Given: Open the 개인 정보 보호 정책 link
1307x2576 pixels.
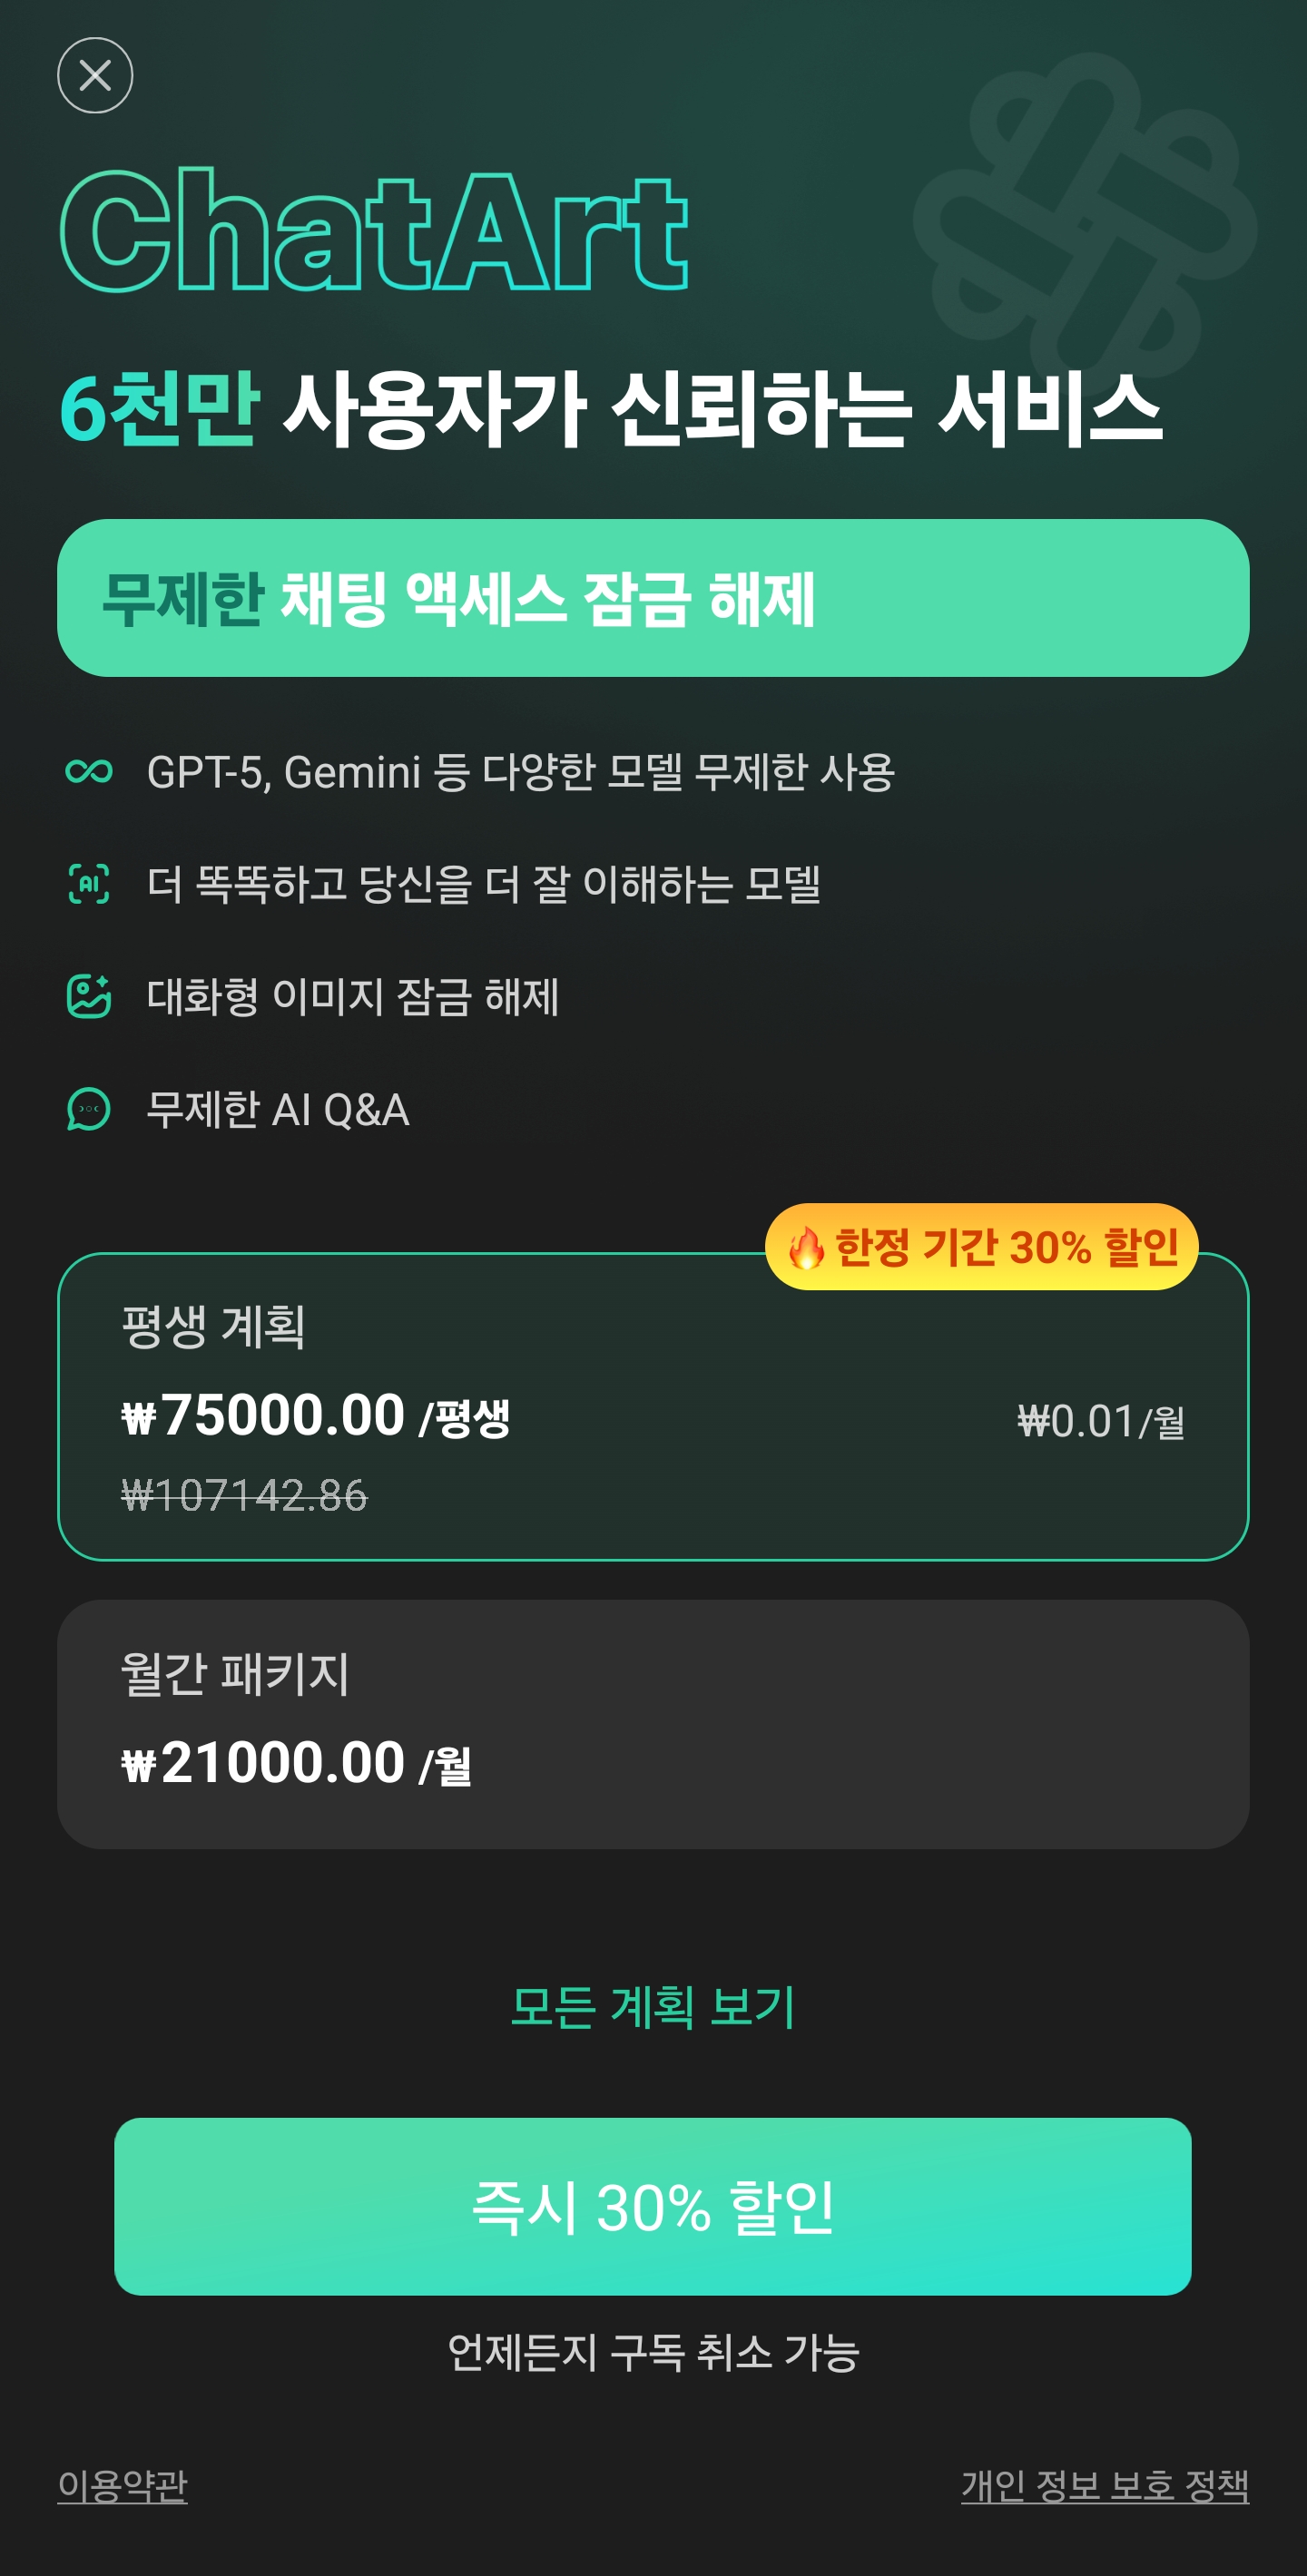Looking at the screenshot, I should (1104, 2485).
